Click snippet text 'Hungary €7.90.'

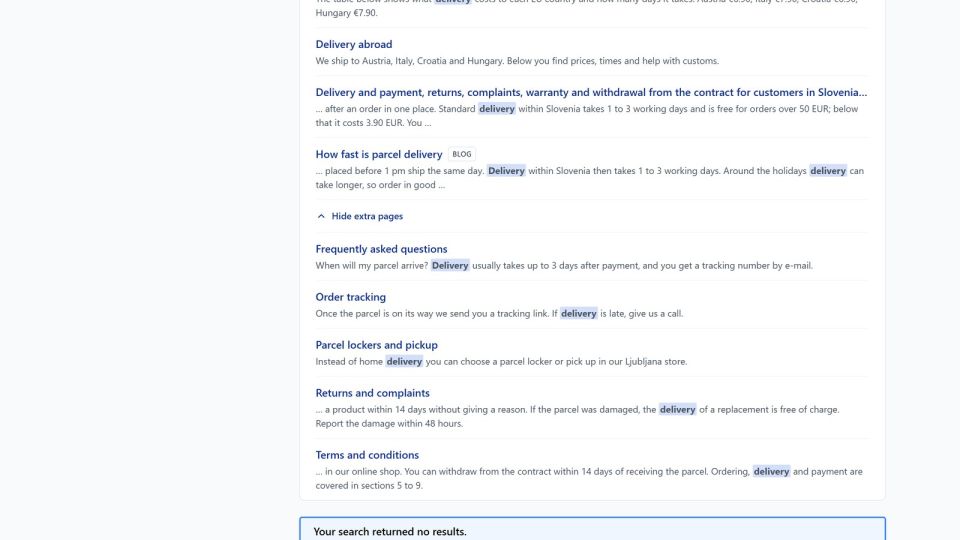click(x=347, y=13)
